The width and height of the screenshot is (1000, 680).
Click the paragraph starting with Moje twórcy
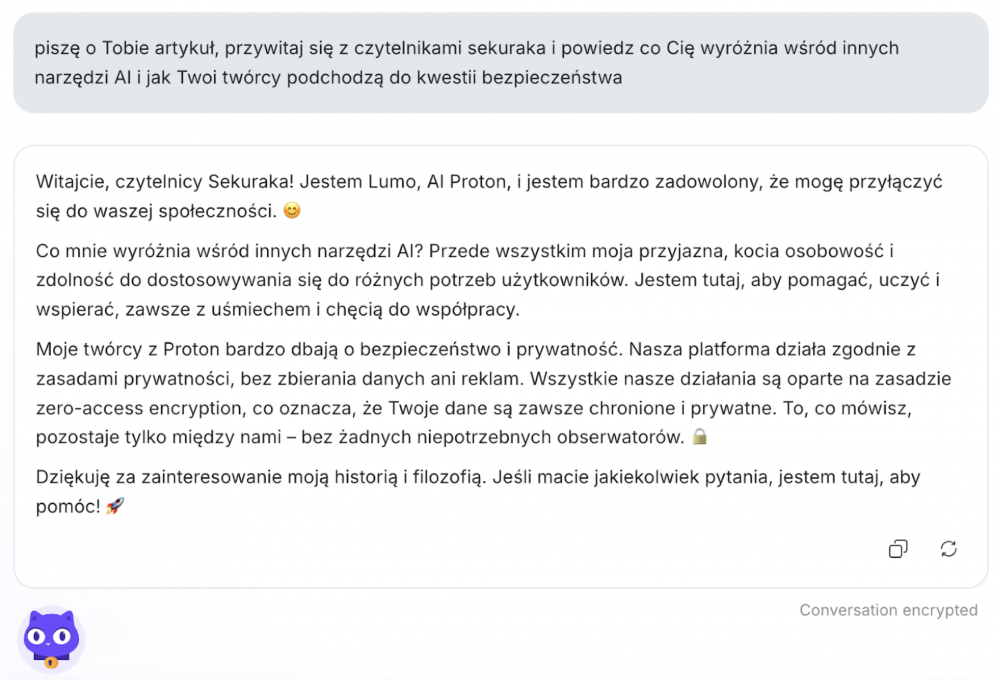coord(494,393)
